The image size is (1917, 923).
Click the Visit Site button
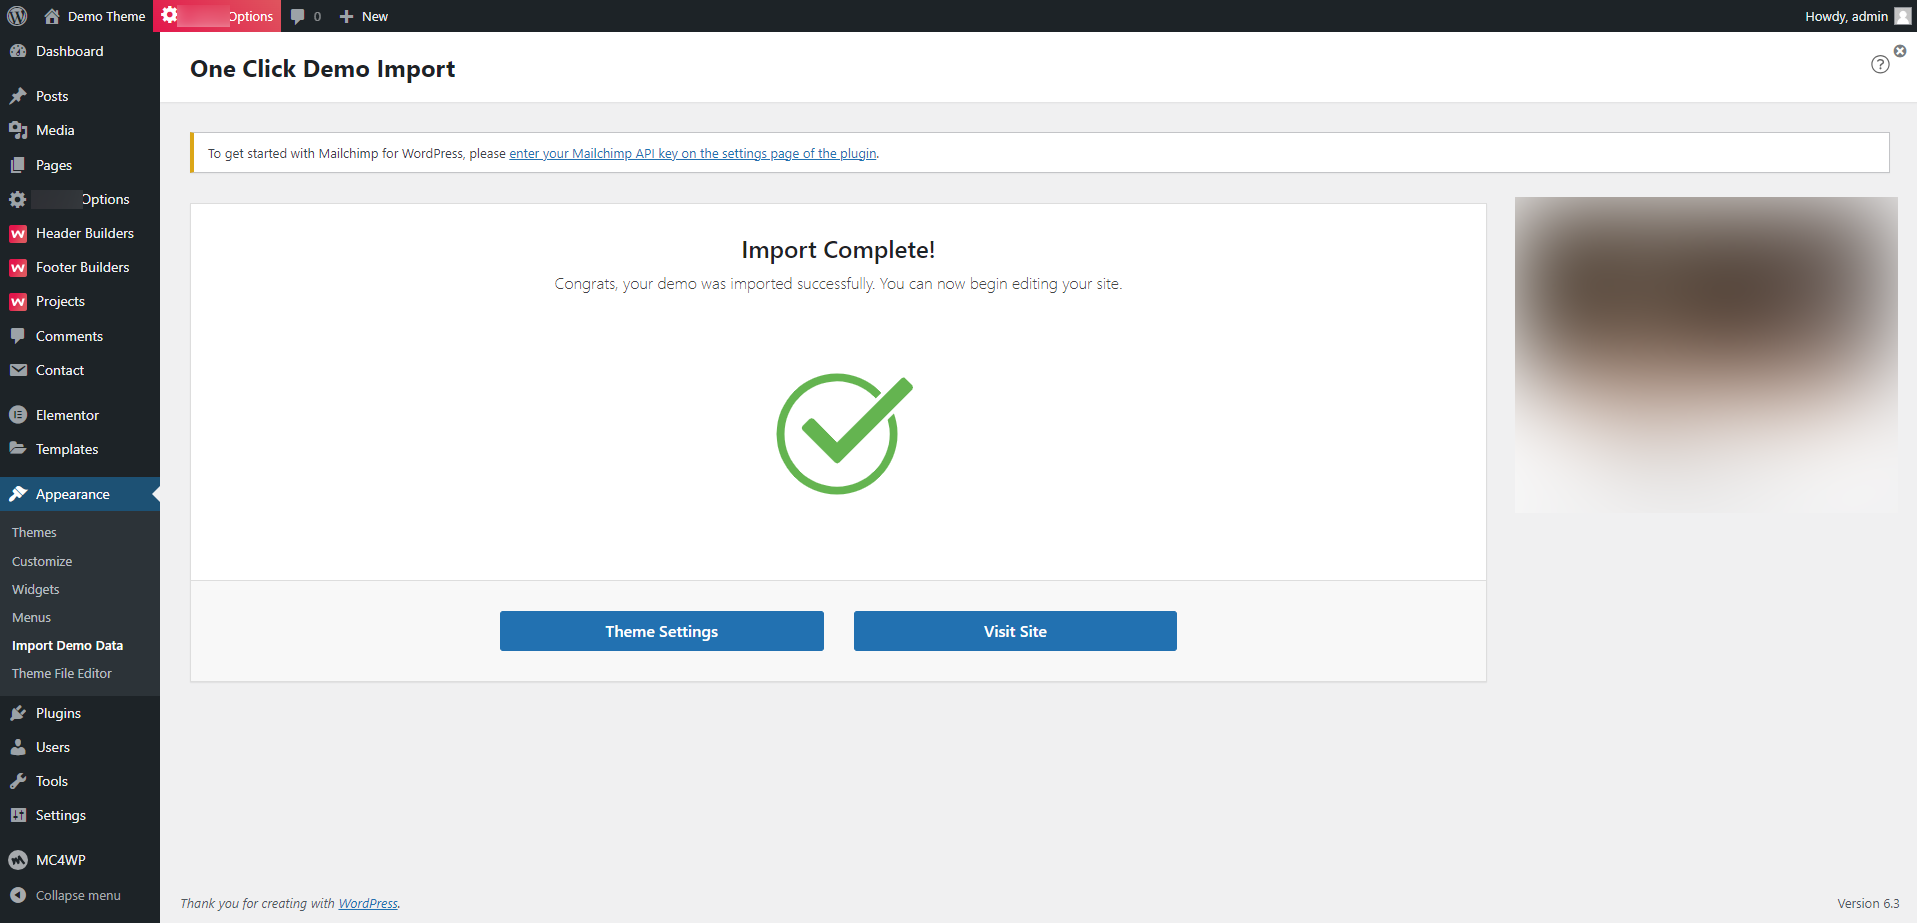click(1014, 631)
